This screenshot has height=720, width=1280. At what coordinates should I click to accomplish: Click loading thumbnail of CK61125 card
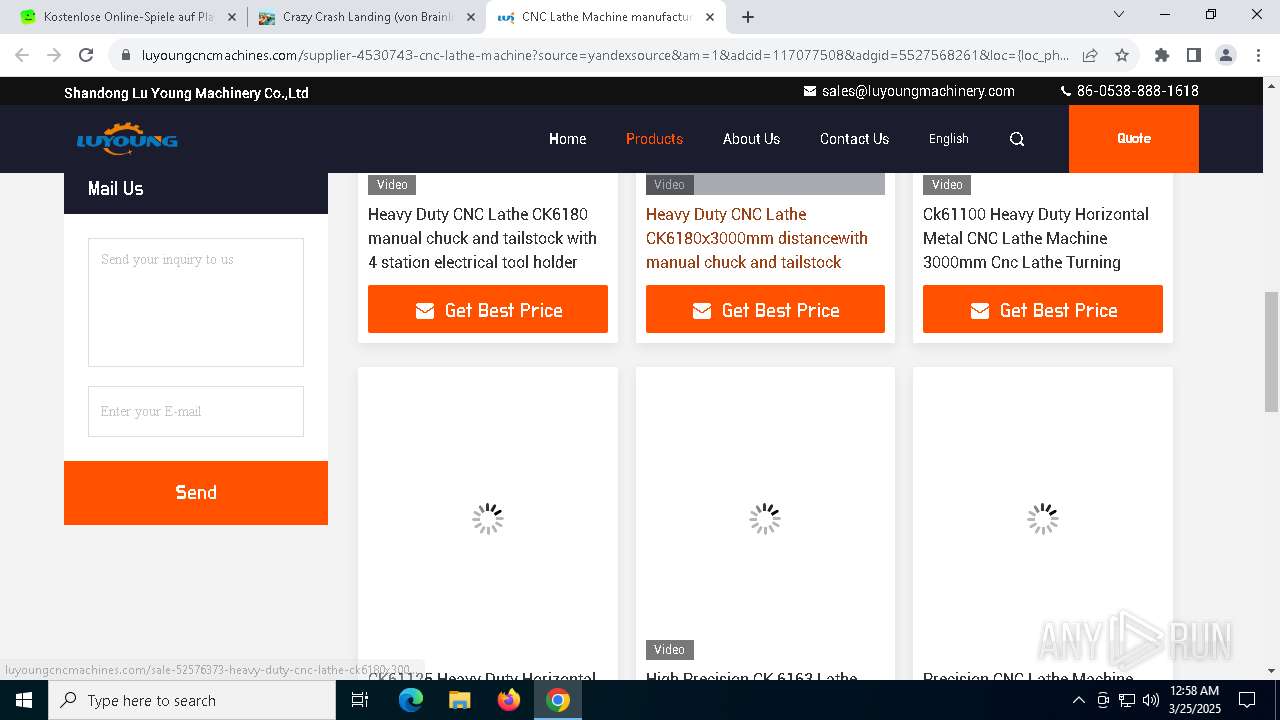pyautogui.click(x=488, y=517)
